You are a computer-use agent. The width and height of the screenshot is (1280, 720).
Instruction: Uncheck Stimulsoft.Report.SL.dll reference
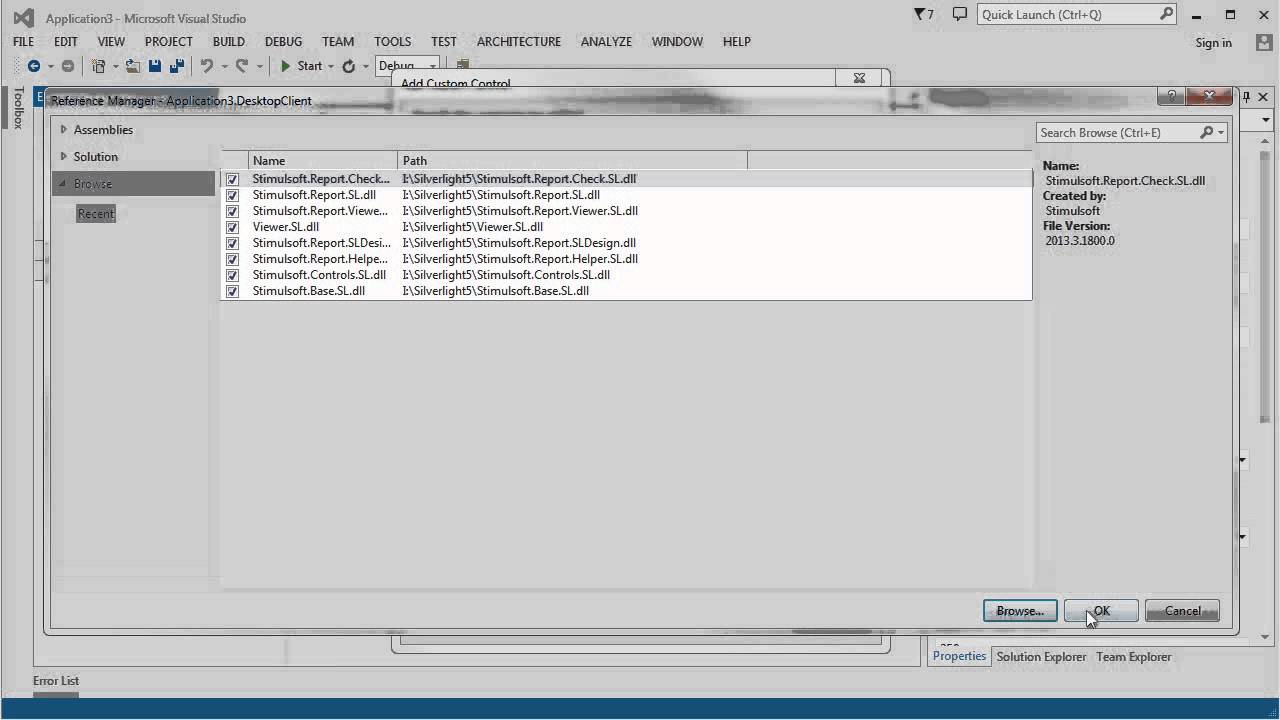click(x=233, y=195)
